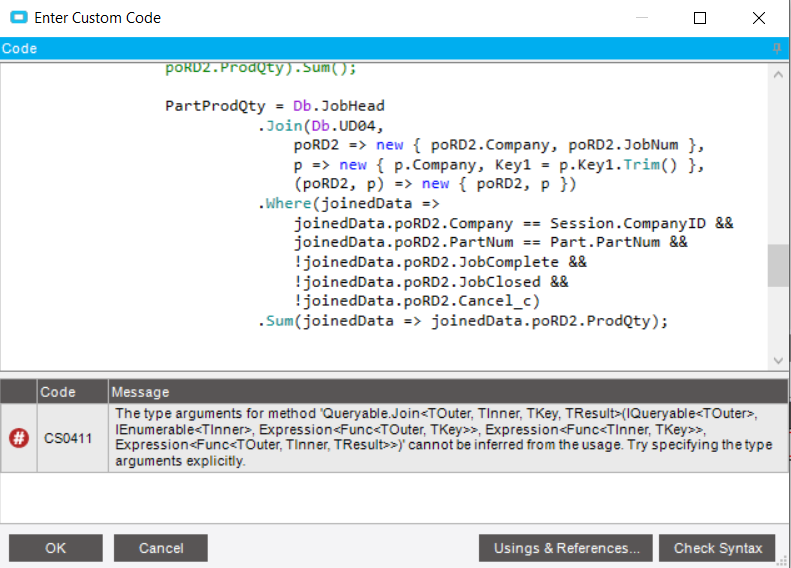Image resolution: width=791 pixels, height=568 pixels.
Task: Confirm the code with OK
Action: click(55, 548)
